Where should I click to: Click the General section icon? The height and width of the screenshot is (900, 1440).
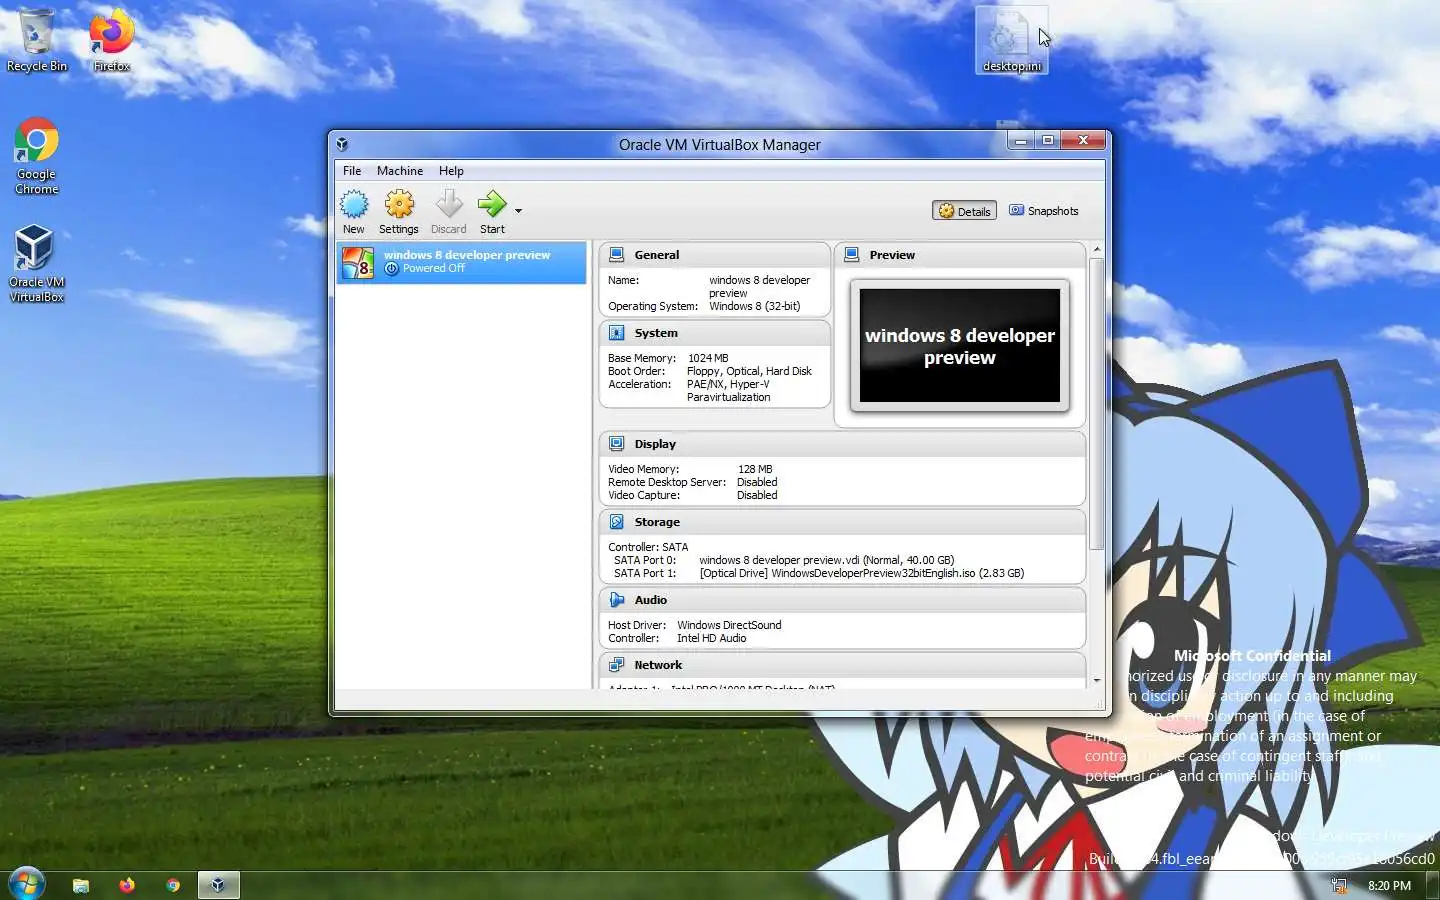click(x=617, y=255)
